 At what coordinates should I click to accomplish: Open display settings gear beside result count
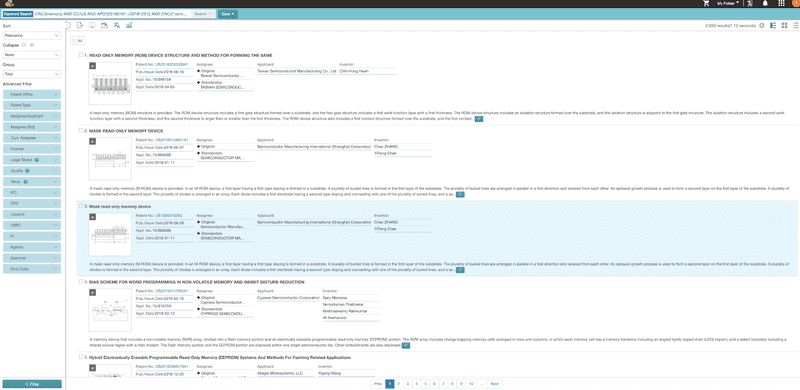tap(762, 25)
